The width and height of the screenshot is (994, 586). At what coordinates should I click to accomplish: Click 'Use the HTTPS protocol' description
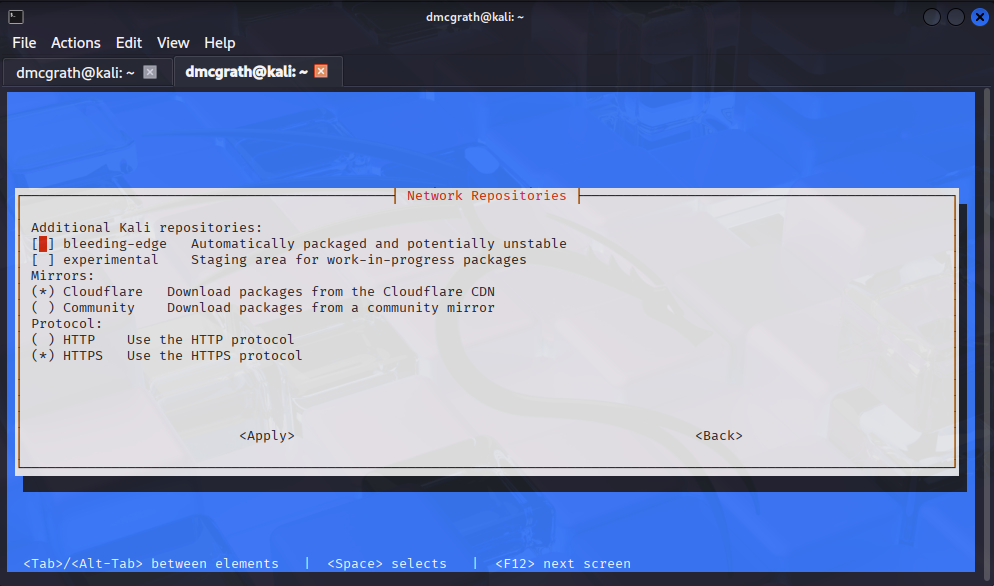(214, 355)
